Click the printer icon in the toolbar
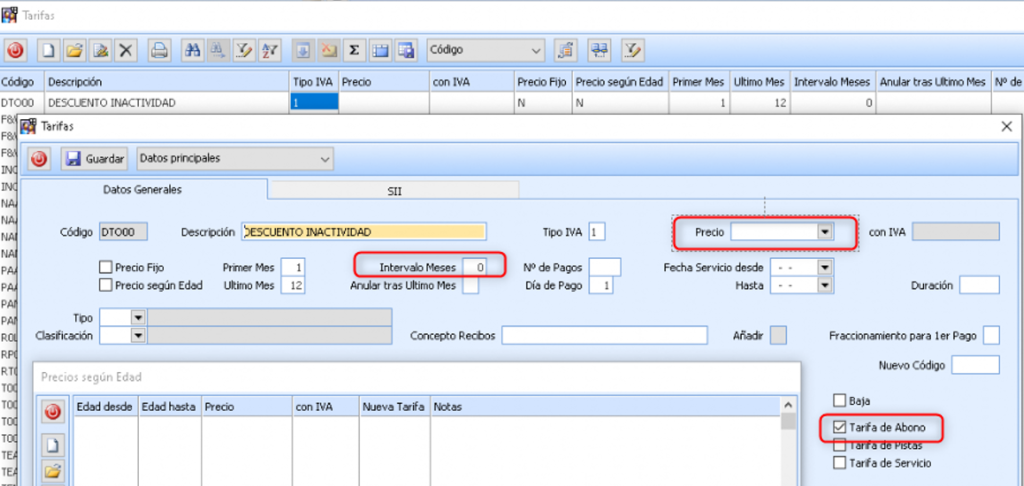 pyautogui.click(x=158, y=49)
